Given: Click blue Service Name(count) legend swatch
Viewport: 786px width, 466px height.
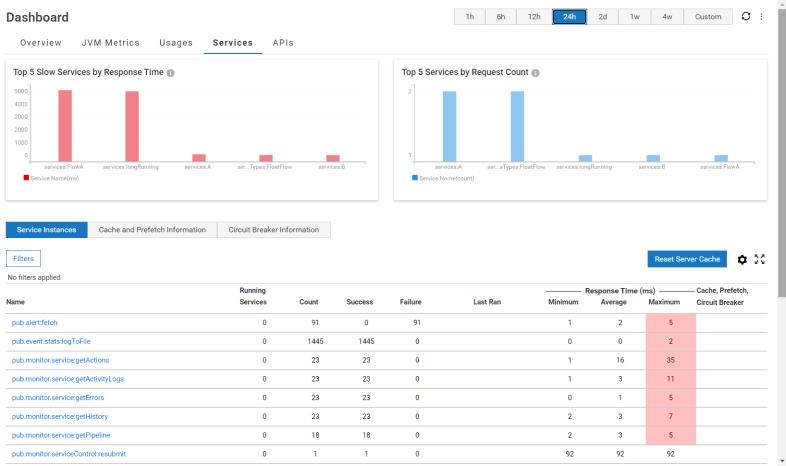Looking at the screenshot, I should [415, 178].
